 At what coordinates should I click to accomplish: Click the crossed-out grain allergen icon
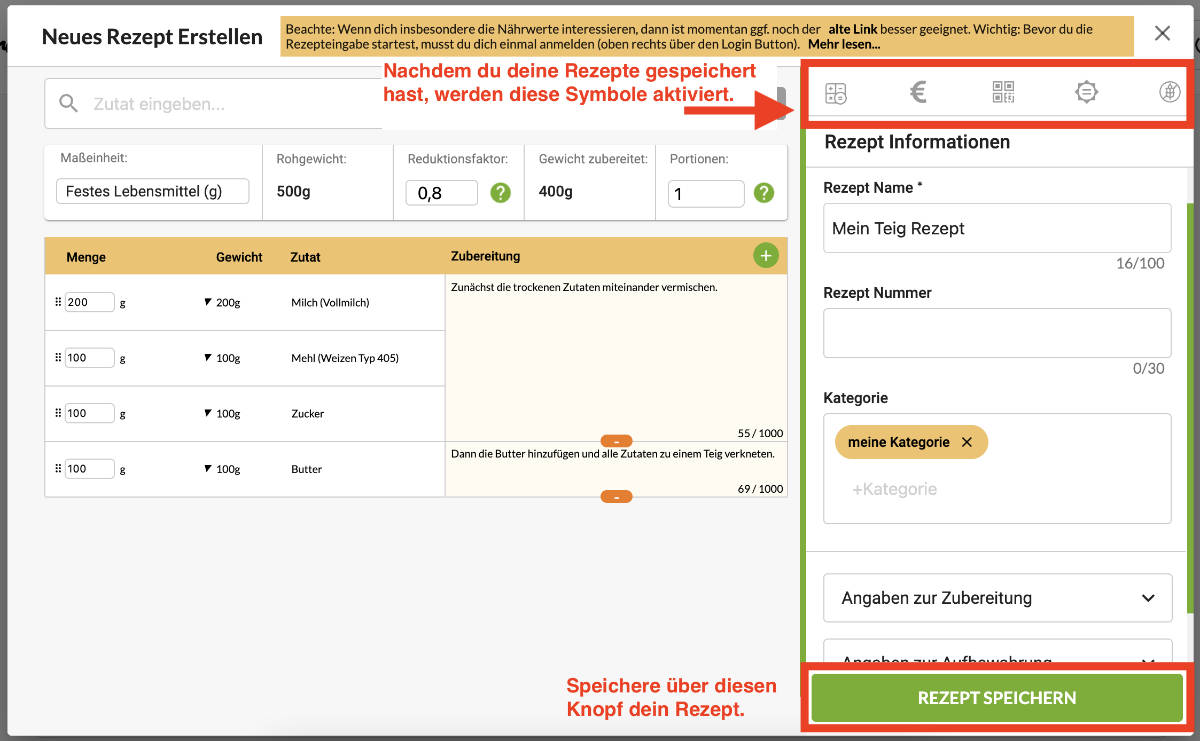coord(1170,92)
